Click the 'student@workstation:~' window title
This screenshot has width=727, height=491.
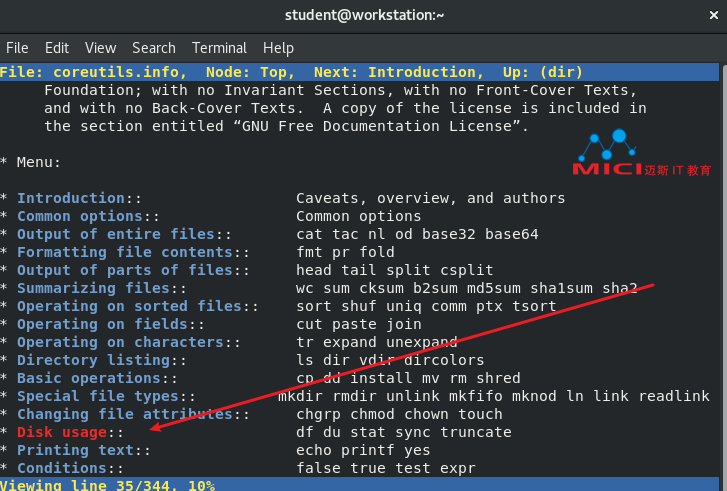(364, 15)
